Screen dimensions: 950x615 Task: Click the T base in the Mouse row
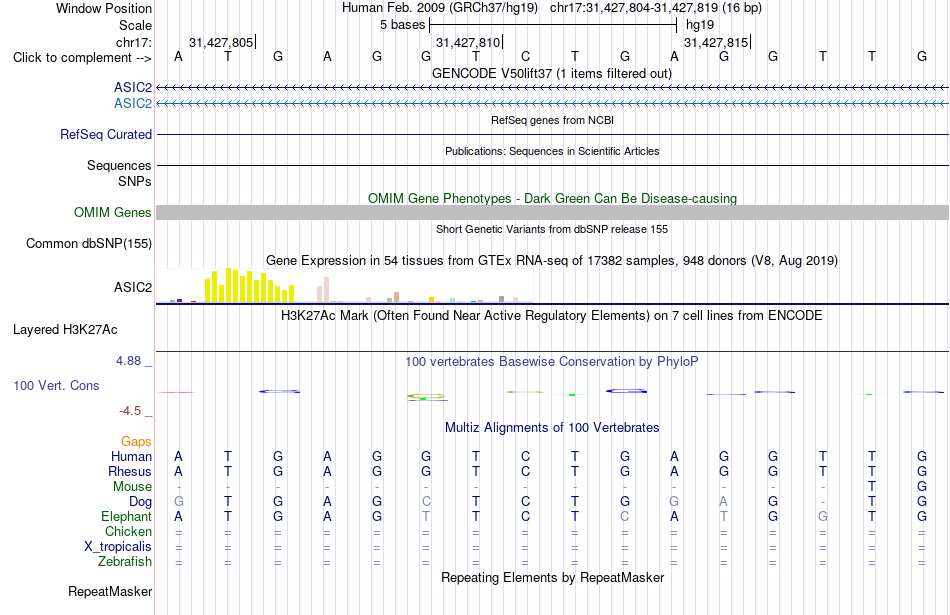pyautogui.click(x=872, y=487)
